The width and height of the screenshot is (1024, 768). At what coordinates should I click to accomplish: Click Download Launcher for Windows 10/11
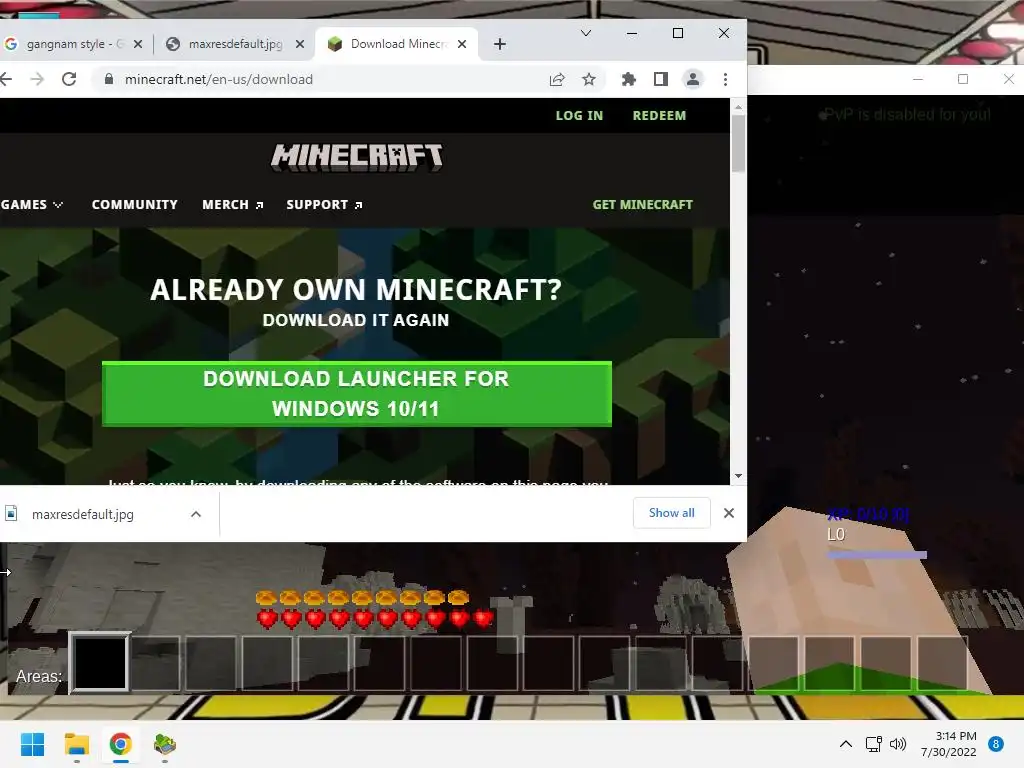[x=357, y=394]
